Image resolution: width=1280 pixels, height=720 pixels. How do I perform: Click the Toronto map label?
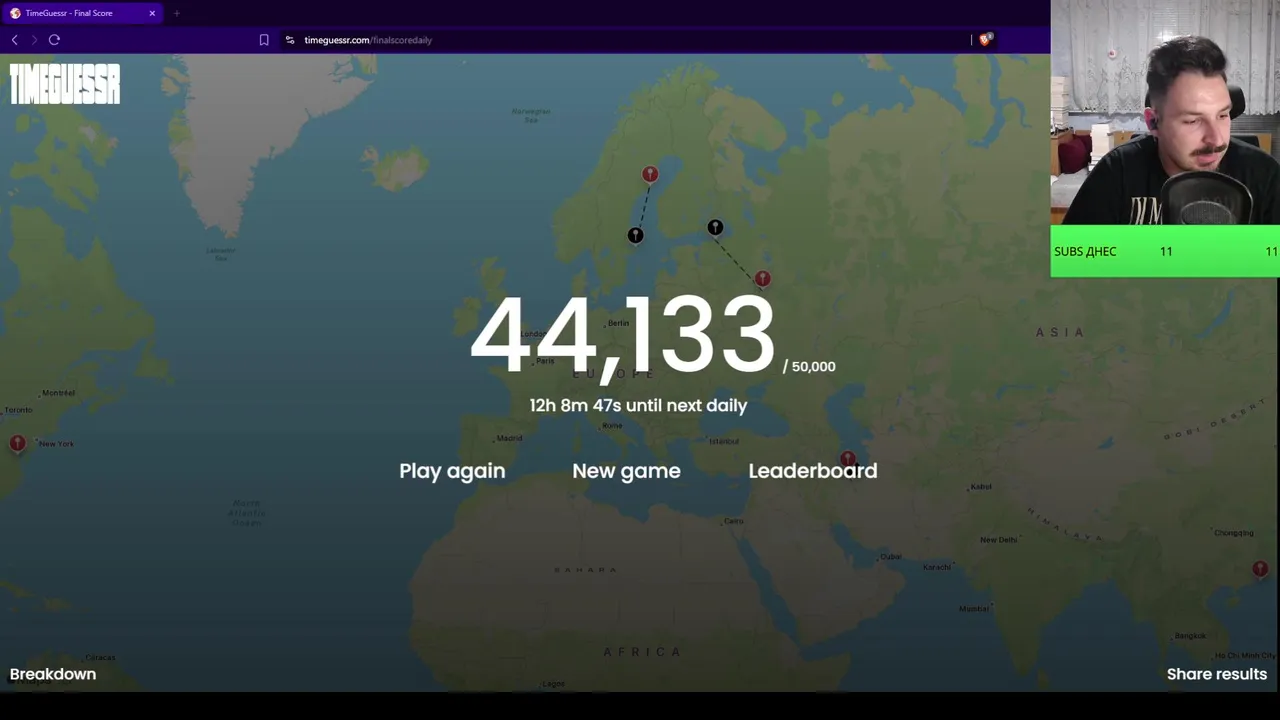pos(18,410)
